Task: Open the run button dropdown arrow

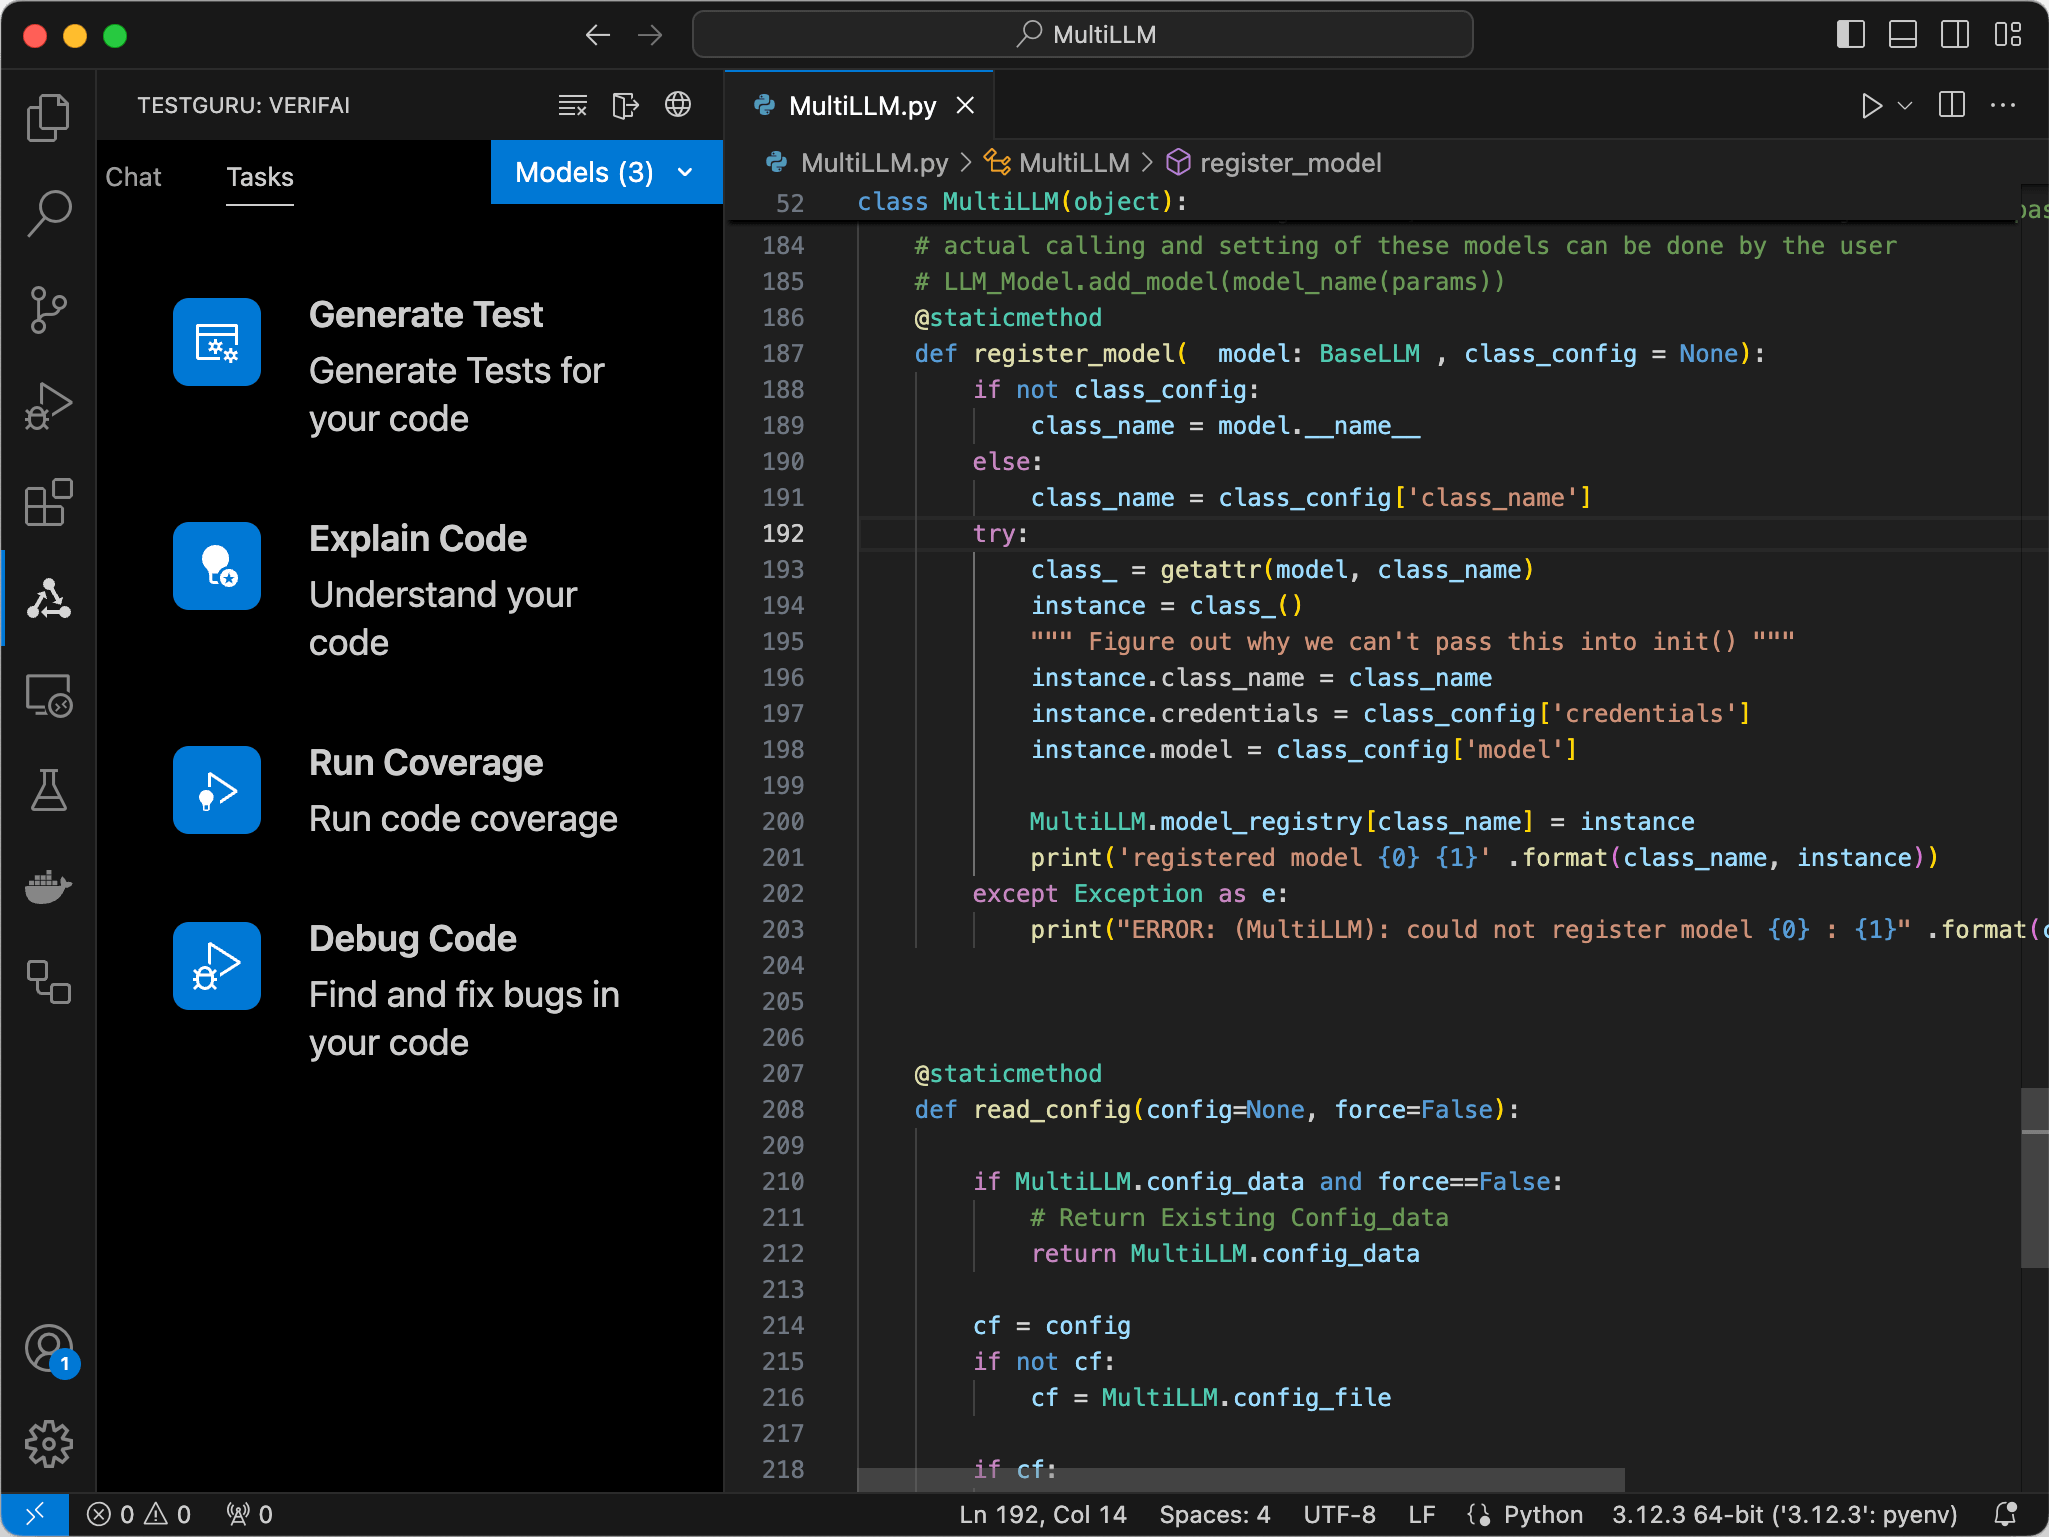Action: (1905, 105)
